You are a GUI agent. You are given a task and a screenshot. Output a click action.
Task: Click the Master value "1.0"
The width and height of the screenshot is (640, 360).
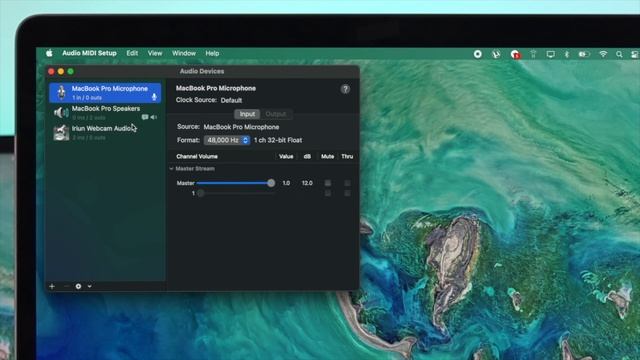tap(286, 183)
